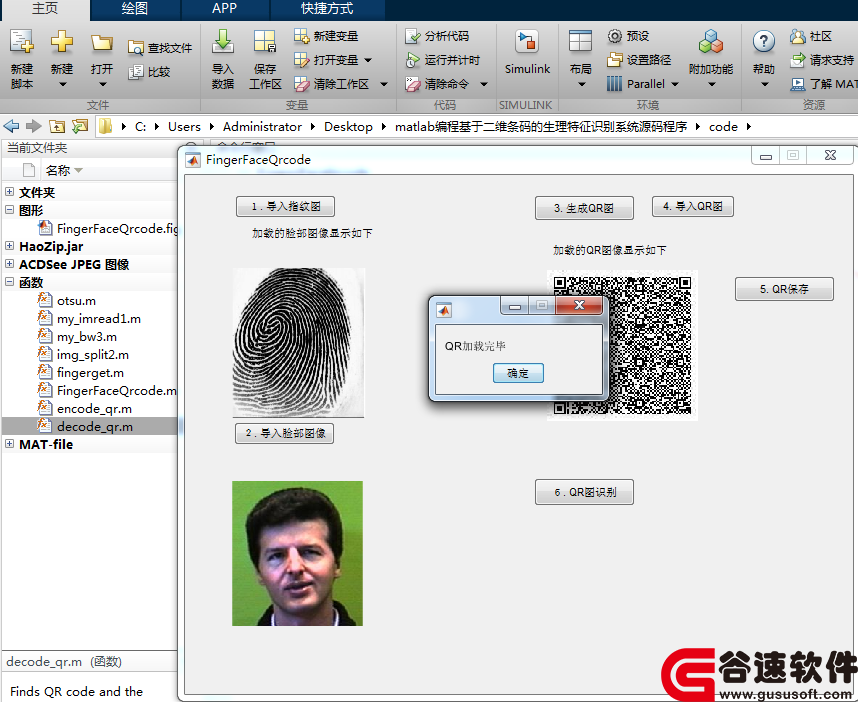Viewport: 858px width, 702px height.
Task: Collapse the 函数 group
Action: [9, 282]
